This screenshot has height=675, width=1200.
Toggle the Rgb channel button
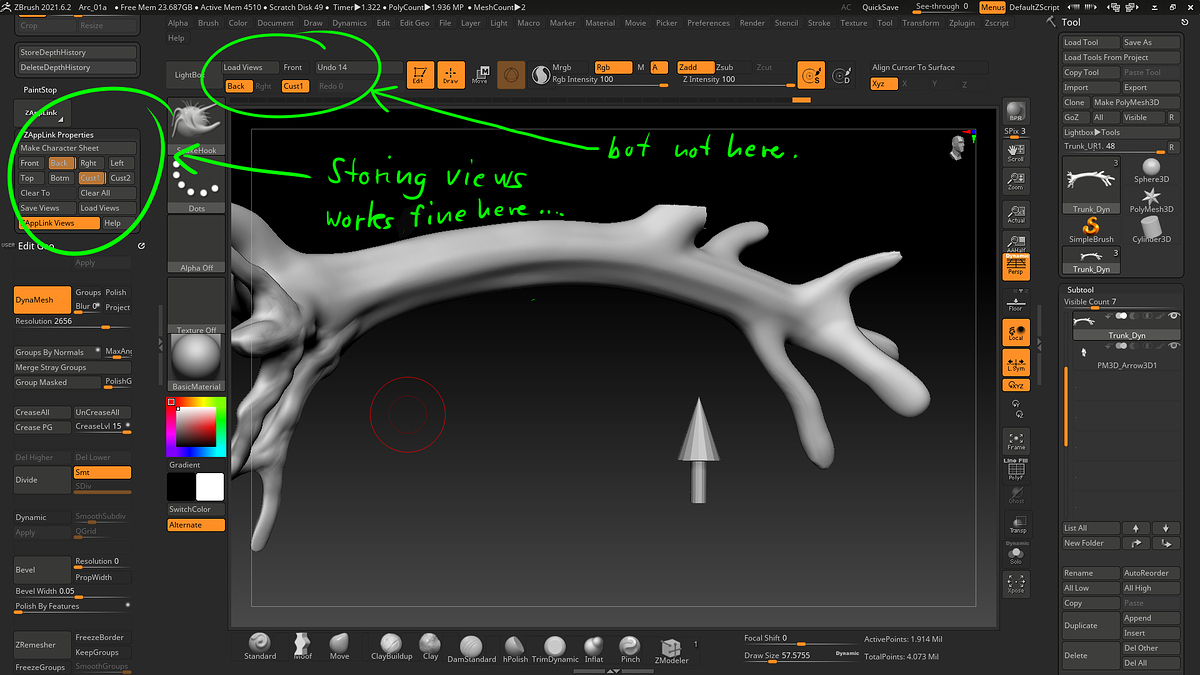[613, 67]
